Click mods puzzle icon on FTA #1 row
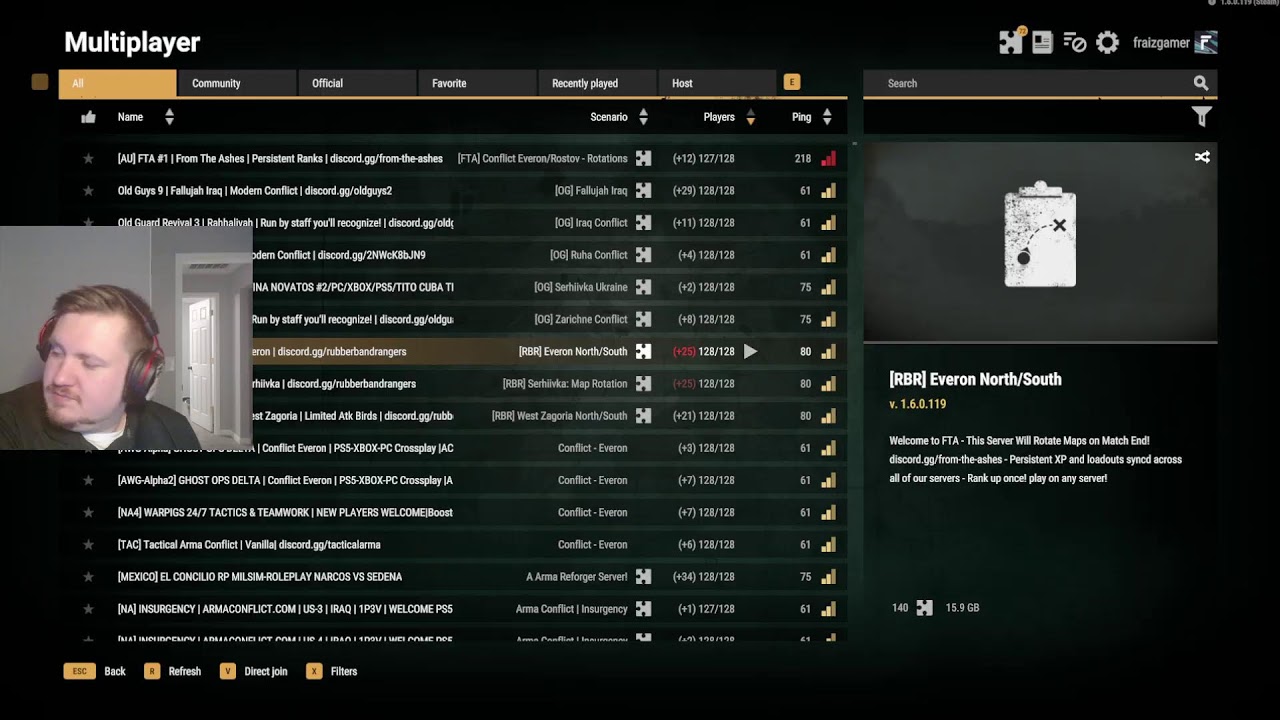1280x720 pixels. point(643,159)
